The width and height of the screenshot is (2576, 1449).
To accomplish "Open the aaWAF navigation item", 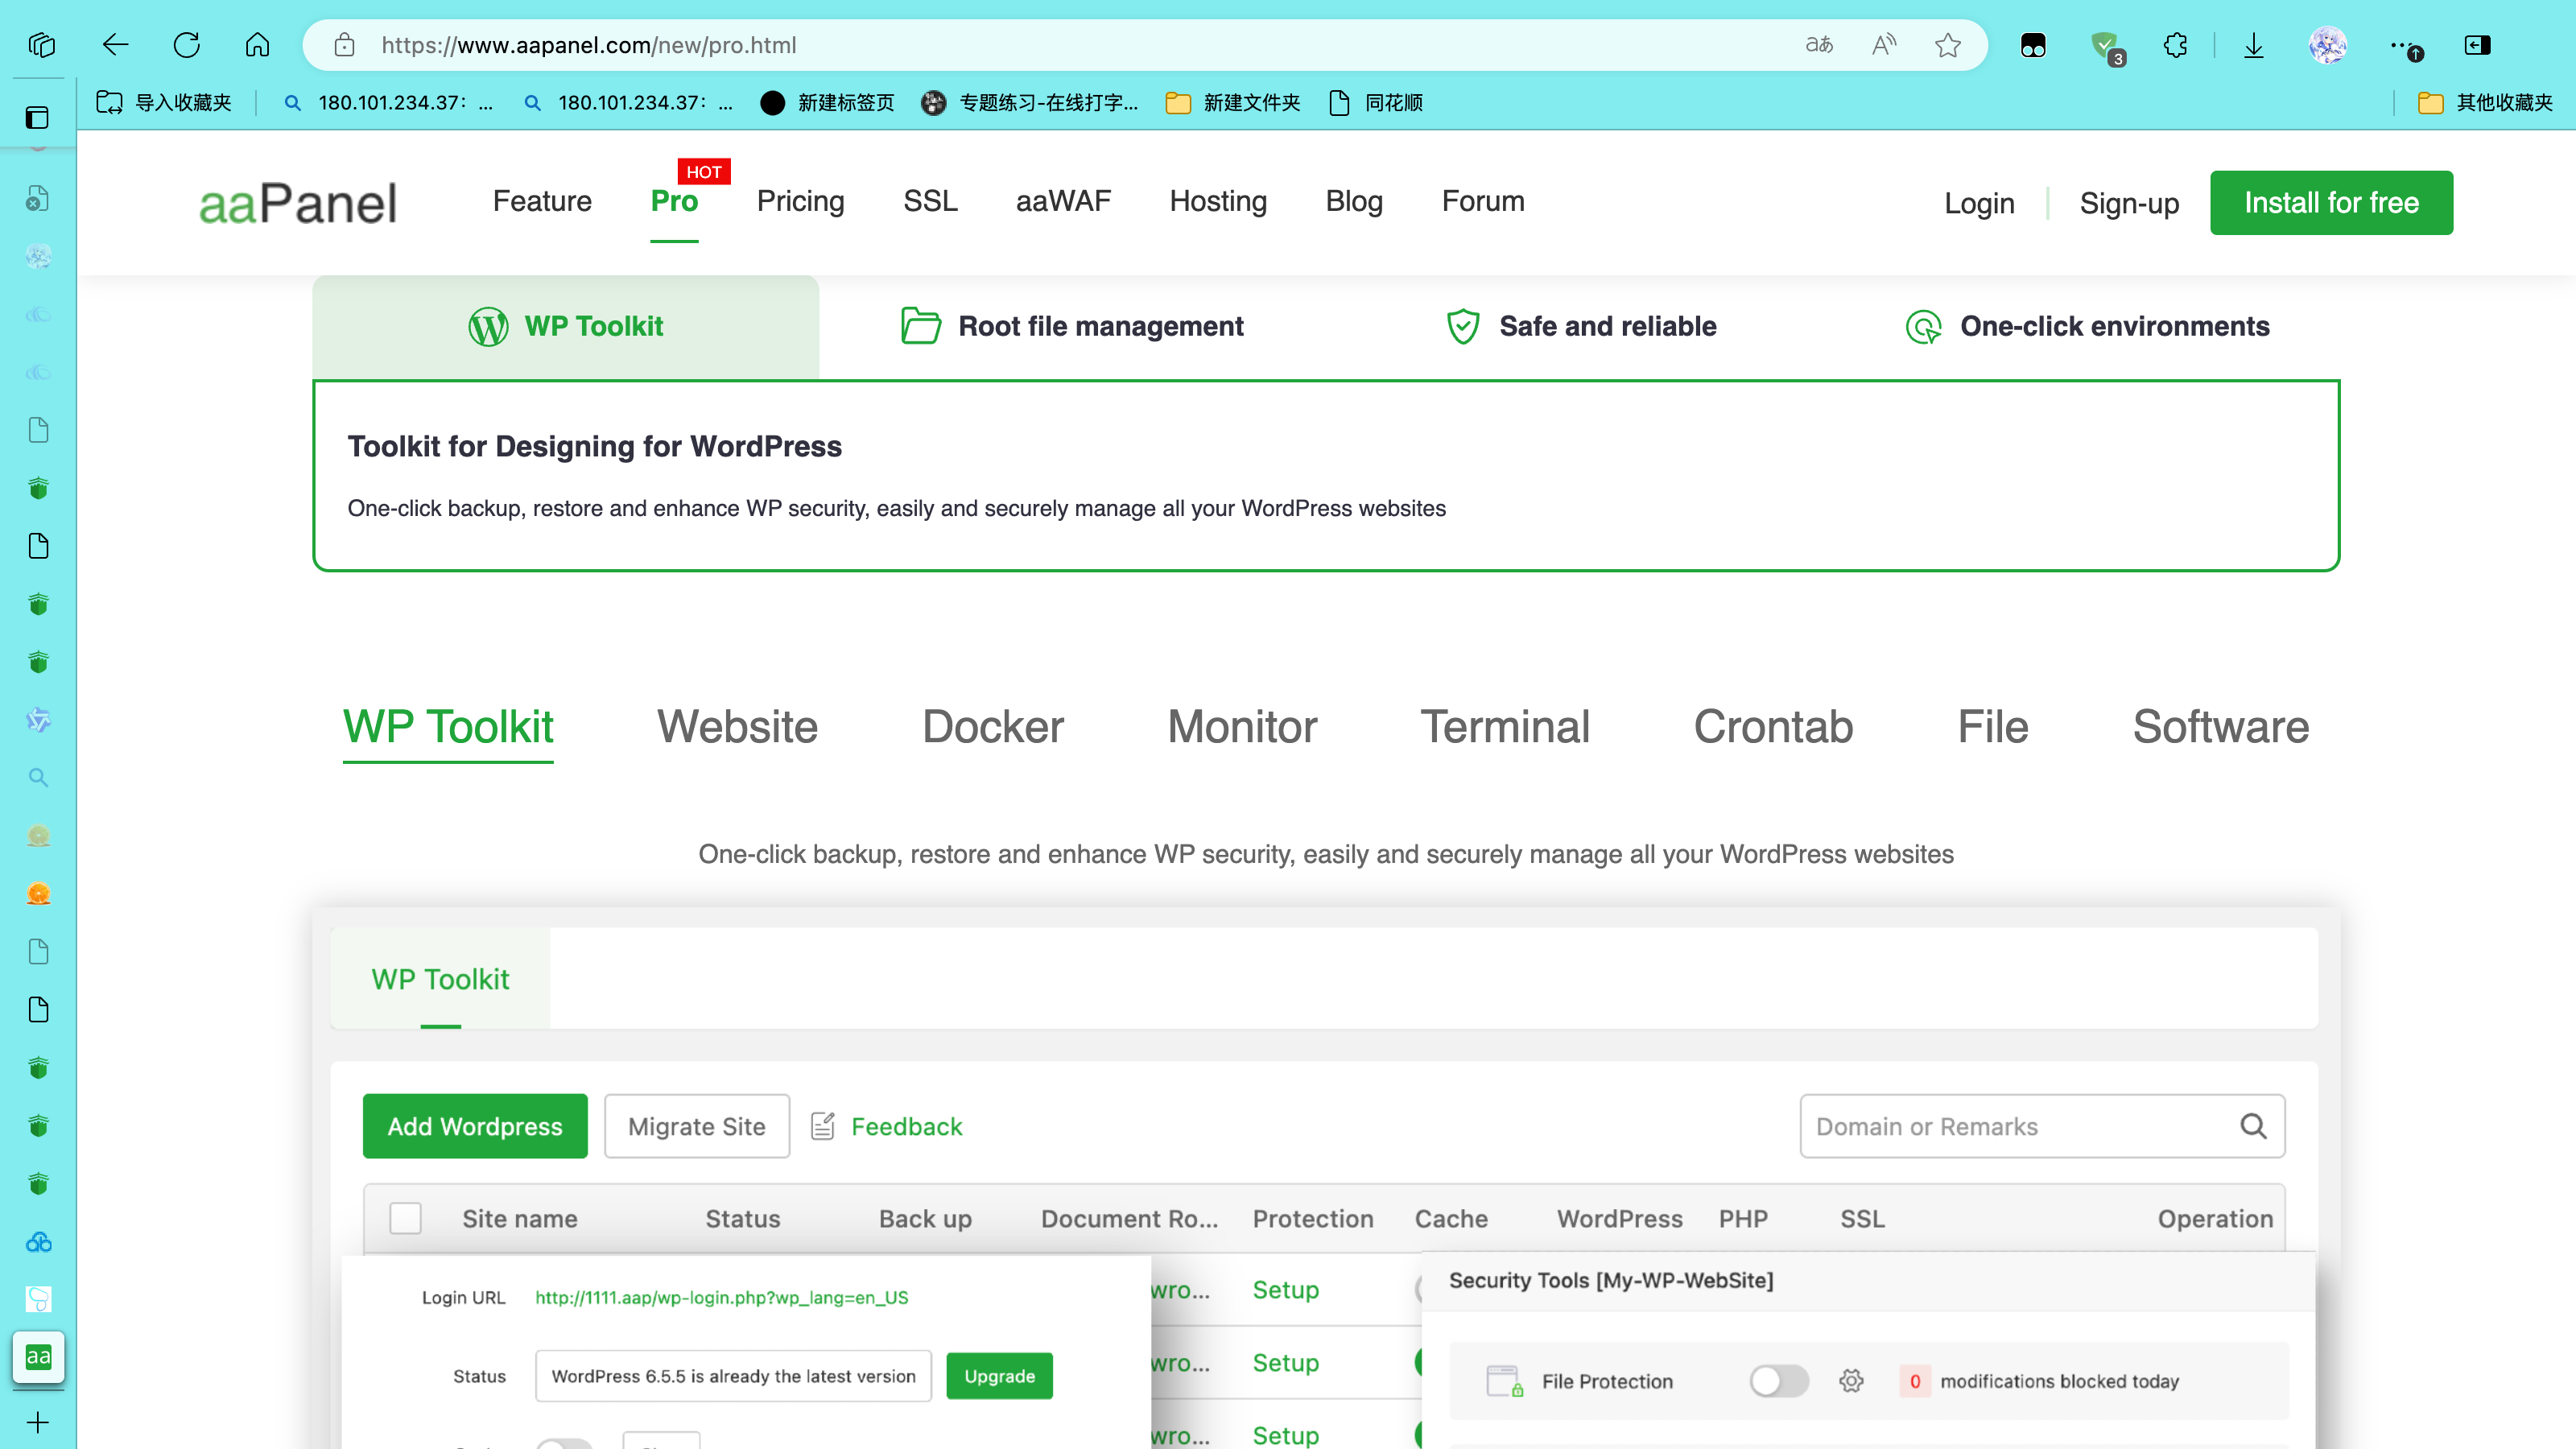I will (x=1063, y=201).
